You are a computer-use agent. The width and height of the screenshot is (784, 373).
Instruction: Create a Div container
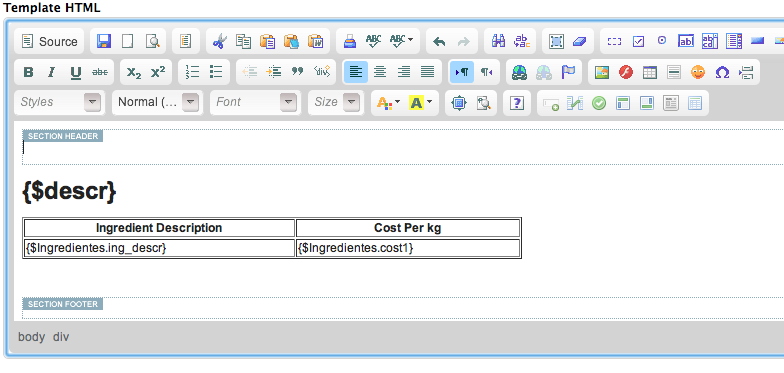(322, 72)
